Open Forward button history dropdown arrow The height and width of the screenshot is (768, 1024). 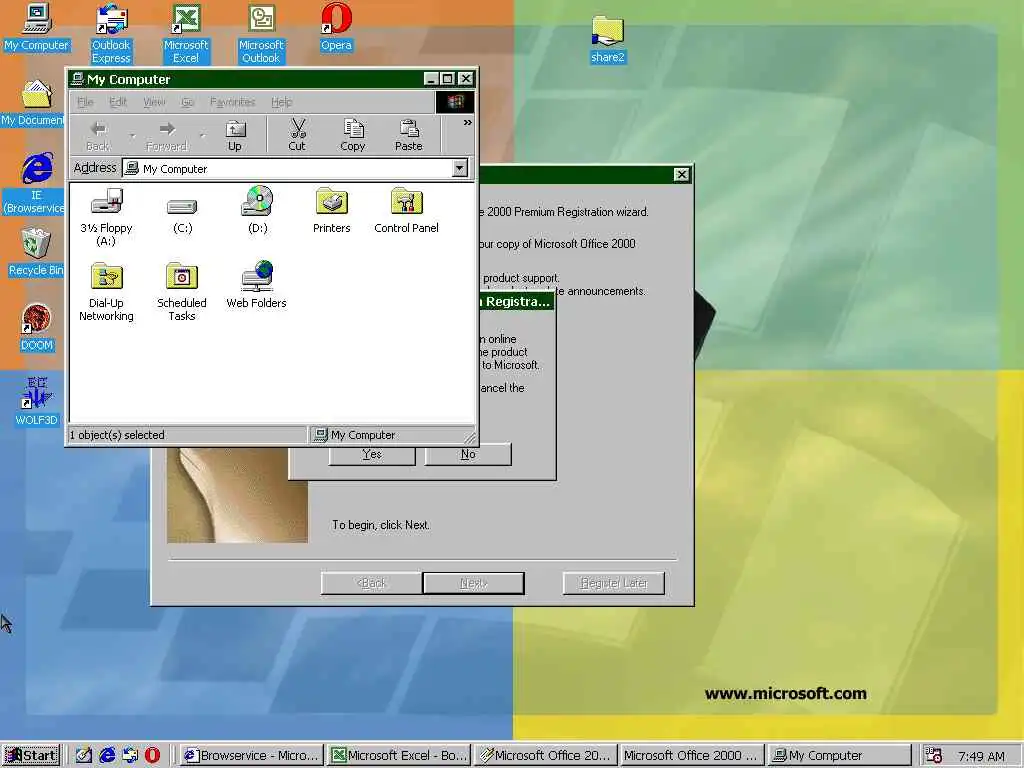(202, 136)
